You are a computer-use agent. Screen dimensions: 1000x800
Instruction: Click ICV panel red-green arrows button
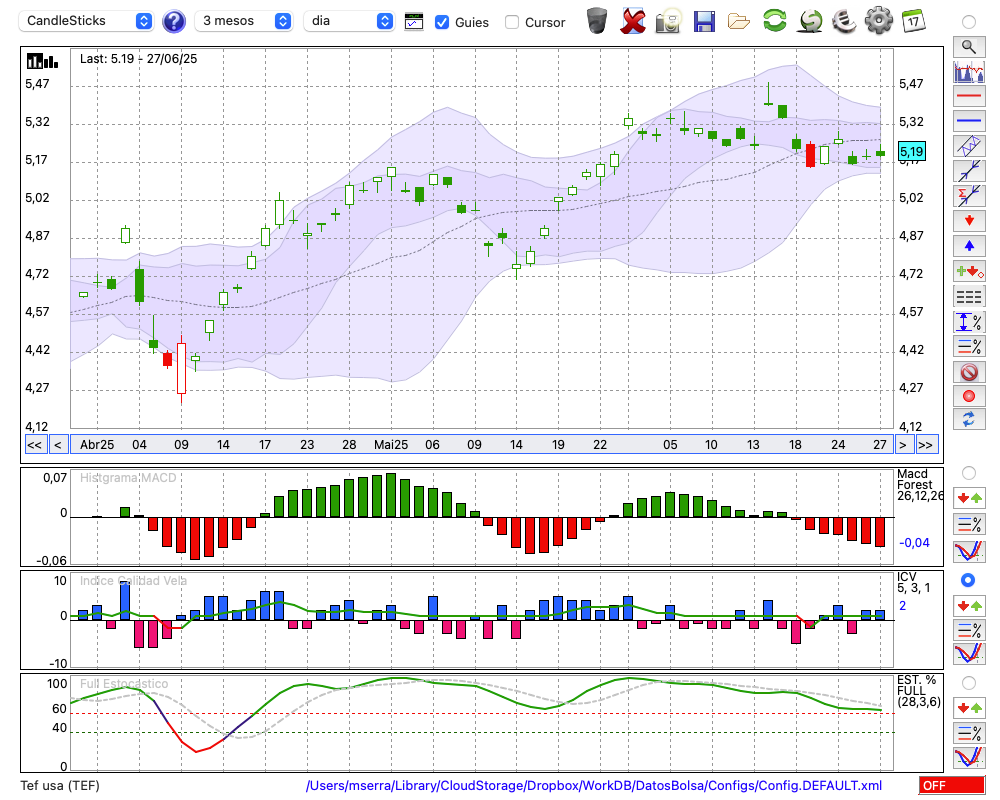969,605
